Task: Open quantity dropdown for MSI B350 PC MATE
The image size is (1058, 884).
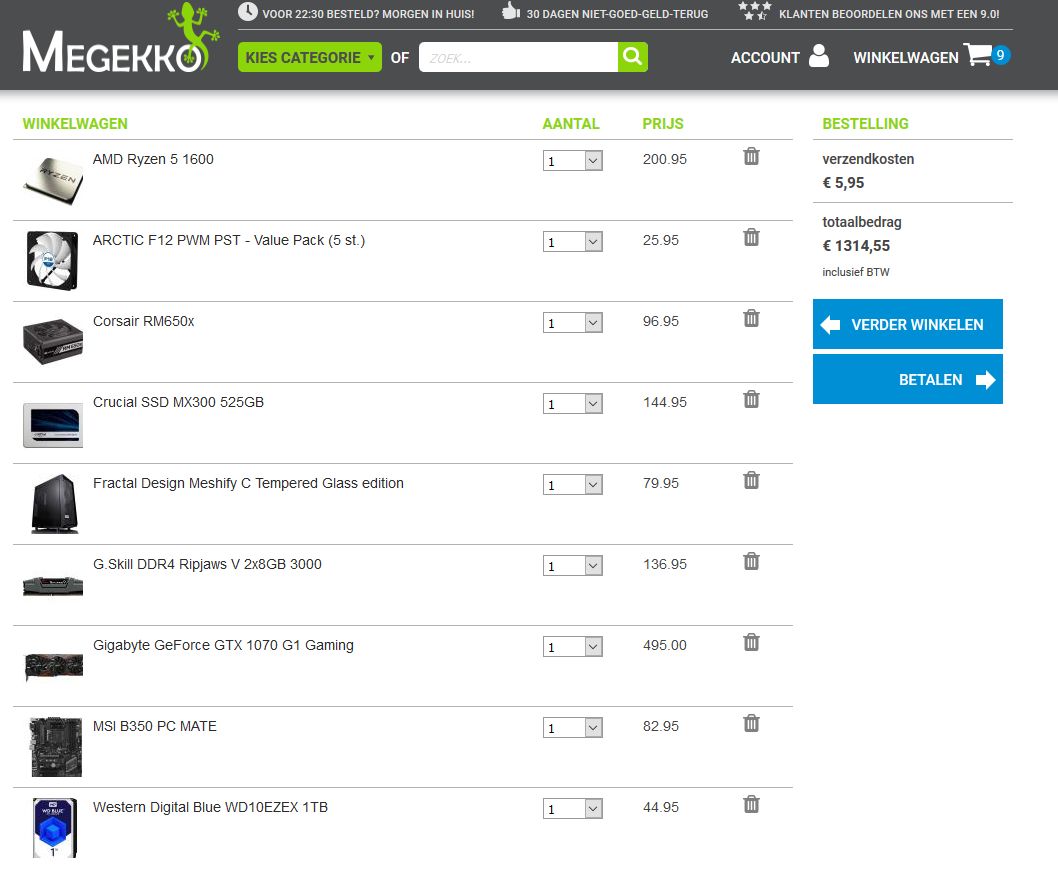Action: coord(572,727)
